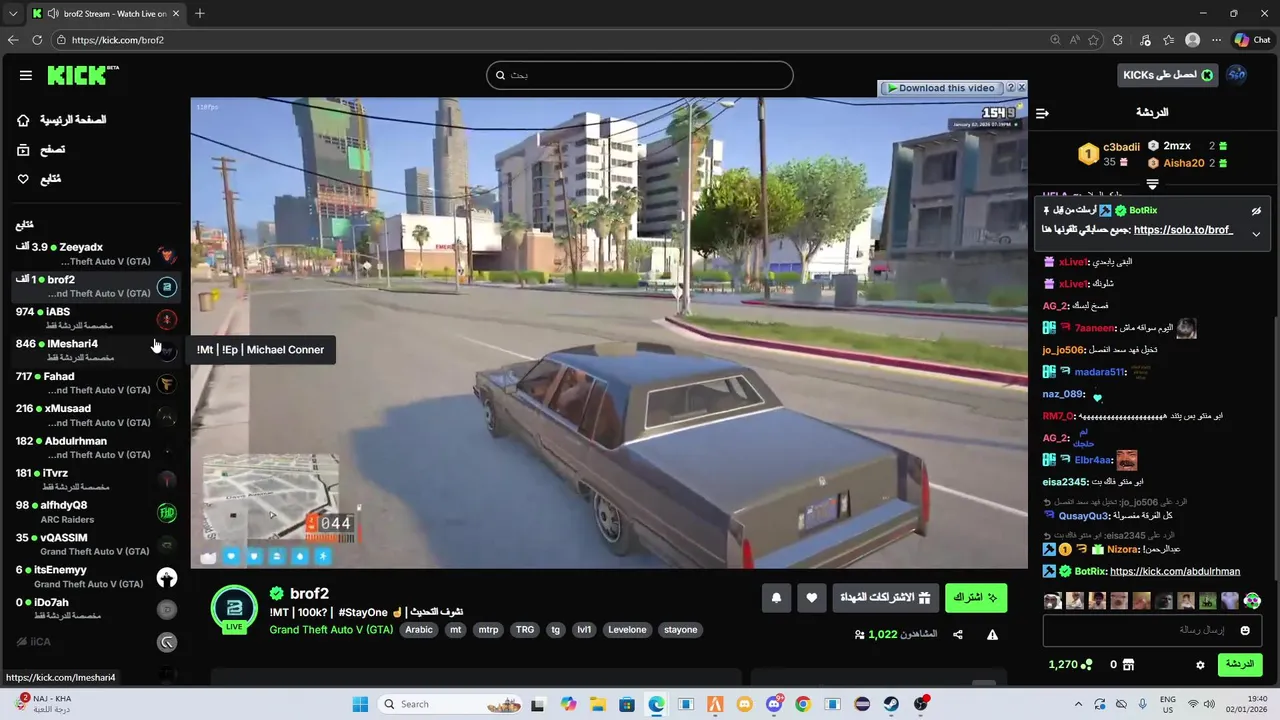1280x720 pixels.
Task: Open iABS channel in sidebar
Action: pos(95,319)
